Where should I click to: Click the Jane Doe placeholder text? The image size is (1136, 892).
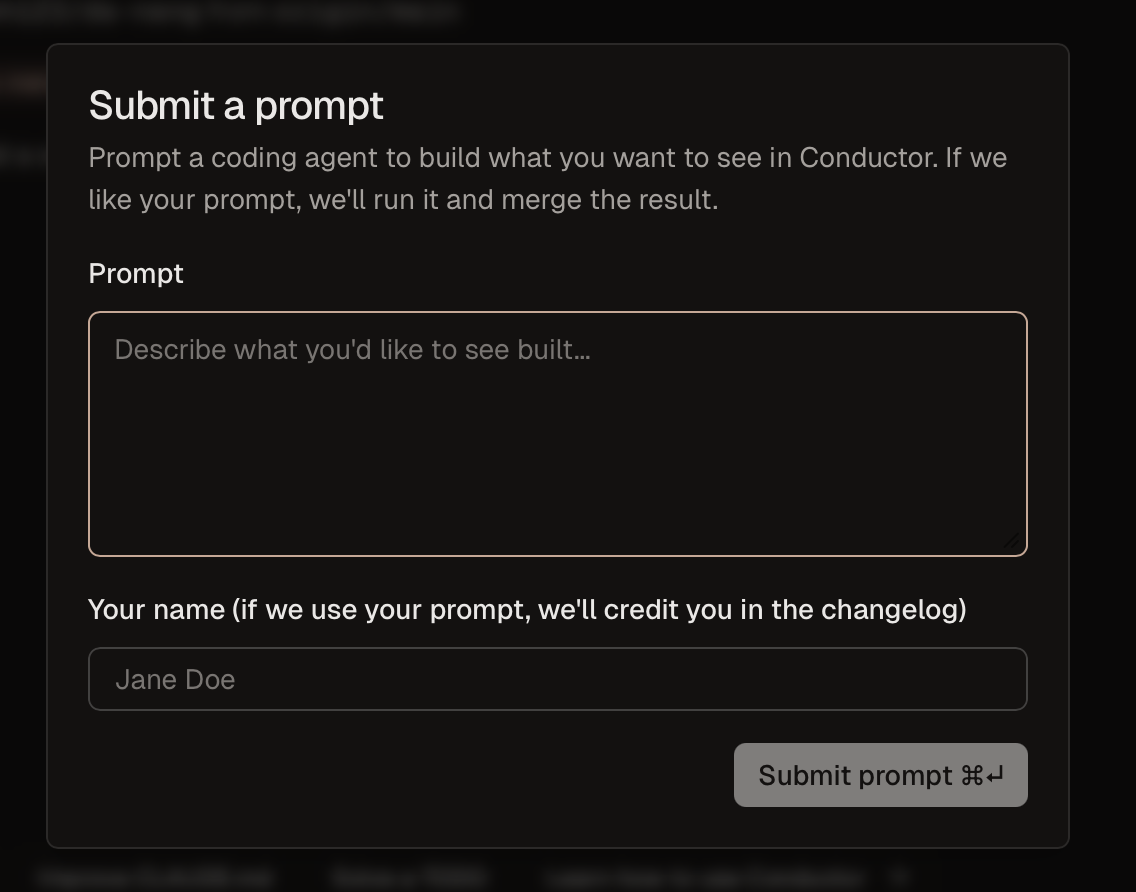[x=175, y=679]
